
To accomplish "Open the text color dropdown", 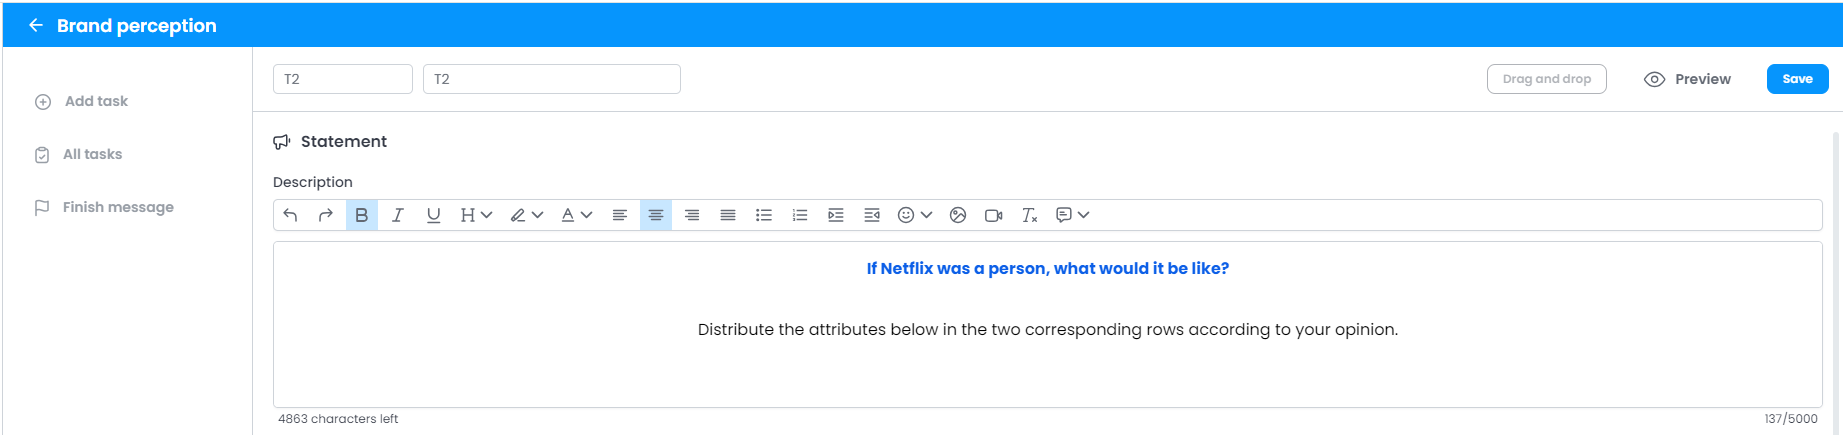I will [x=576, y=215].
